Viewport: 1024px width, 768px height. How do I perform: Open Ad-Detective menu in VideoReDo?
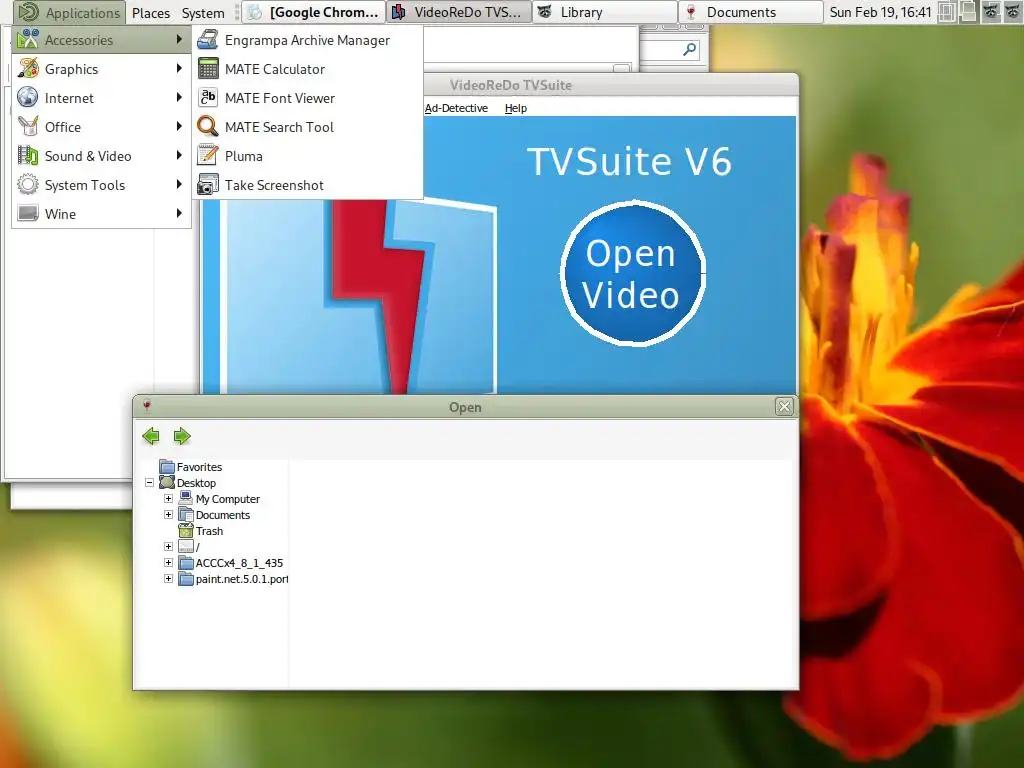pyautogui.click(x=456, y=108)
